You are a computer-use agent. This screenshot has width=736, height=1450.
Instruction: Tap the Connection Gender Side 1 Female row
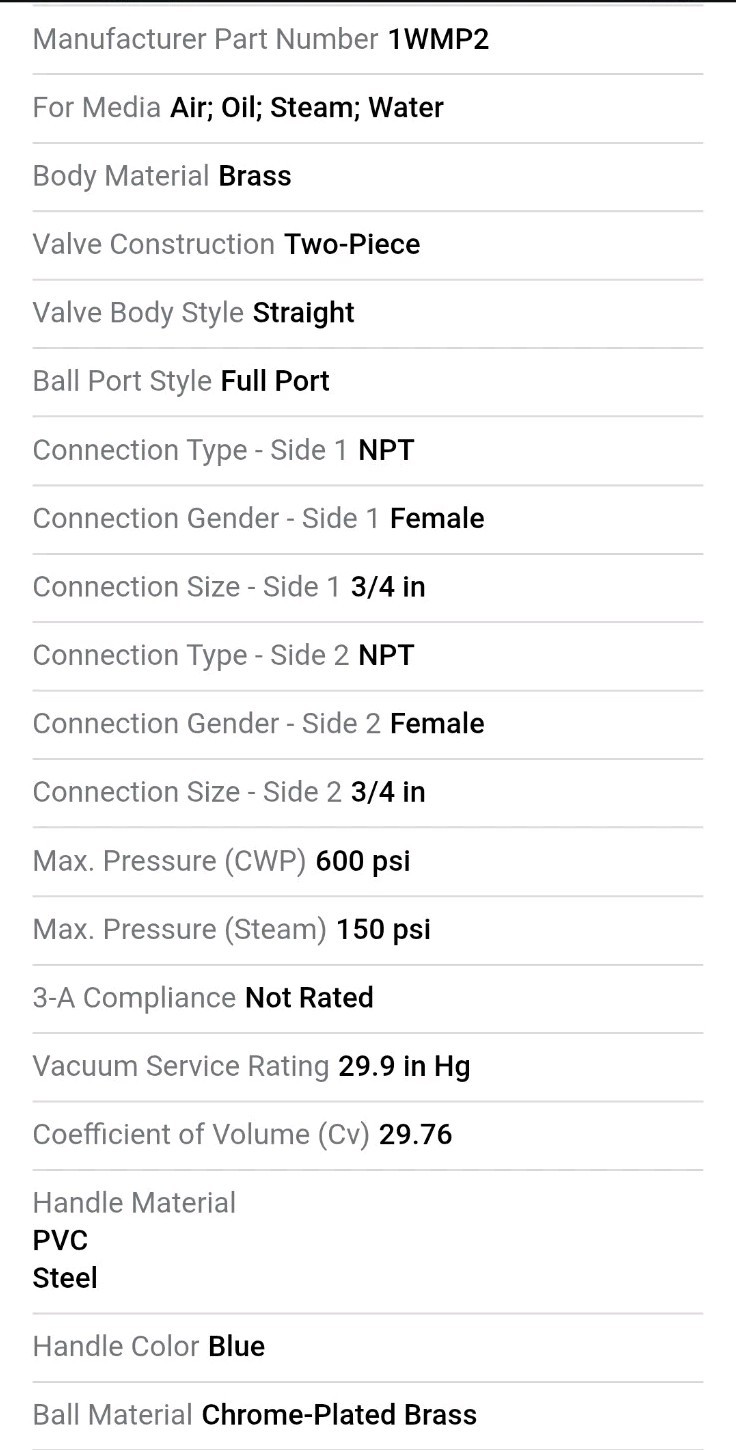368,519
